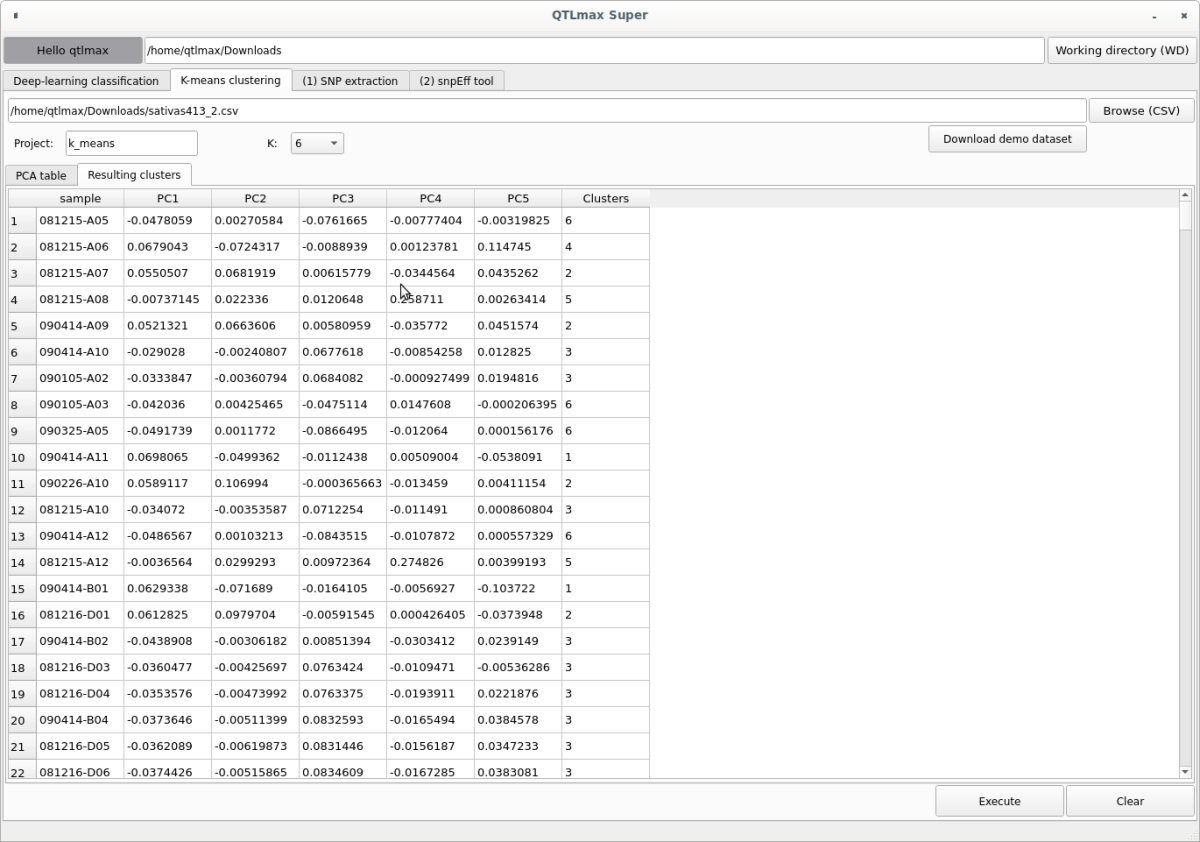Click the working directory path field
This screenshot has height=842, width=1200.
pos(594,50)
